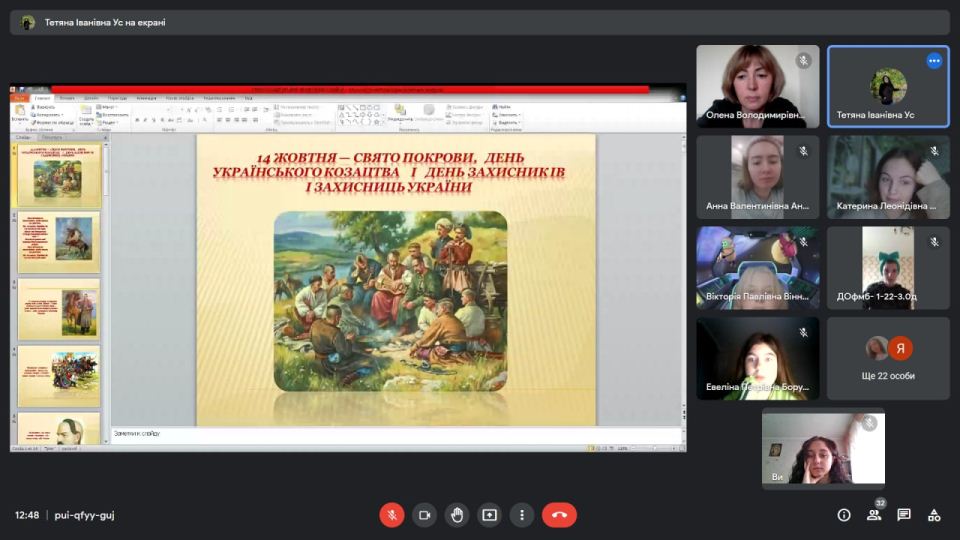The width and height of the screenshot is (960, 540).
Task: Click the muted mic icon on your self-view
Action: pos(869,424)
